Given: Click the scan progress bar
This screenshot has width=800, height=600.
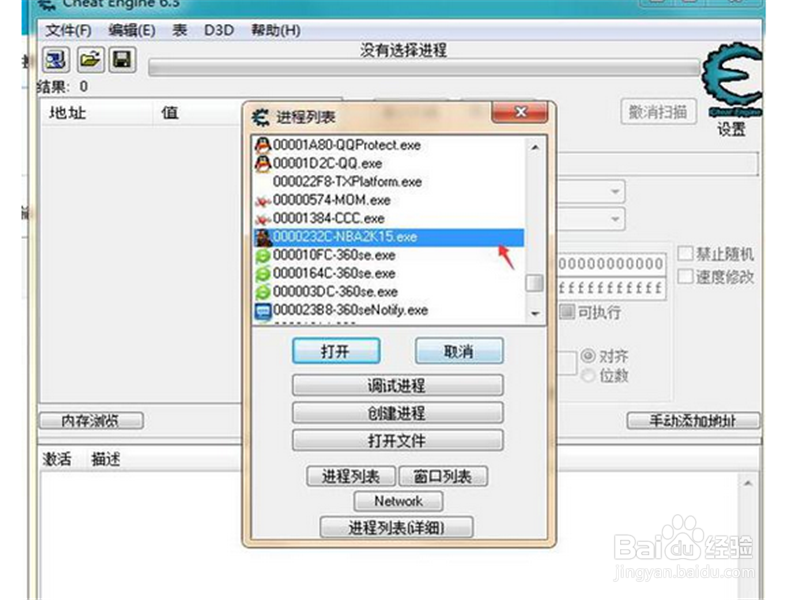Looking at the screenshot, I should (423, 68).
